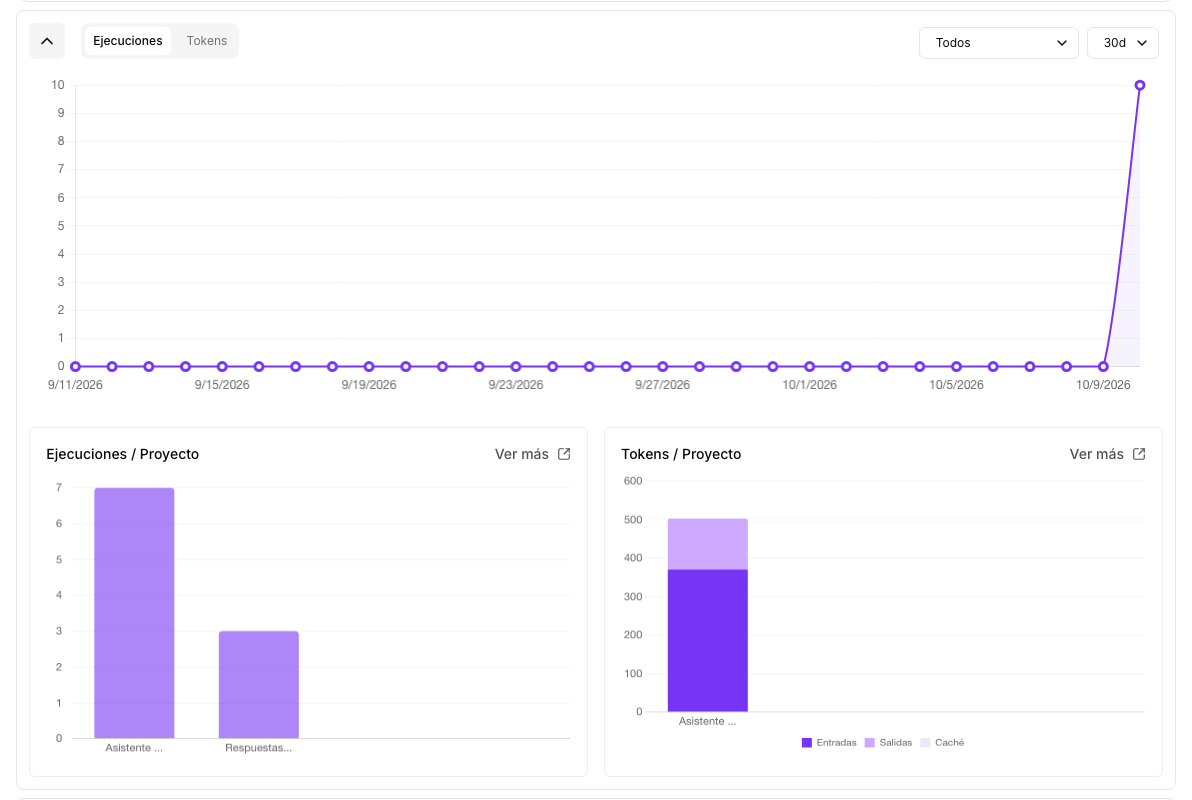Image resolution: width=1192 pixels, height=800 pixels.
Task: Click the data point for 10/9/2026 at zero
Action: click(1103, 367)
